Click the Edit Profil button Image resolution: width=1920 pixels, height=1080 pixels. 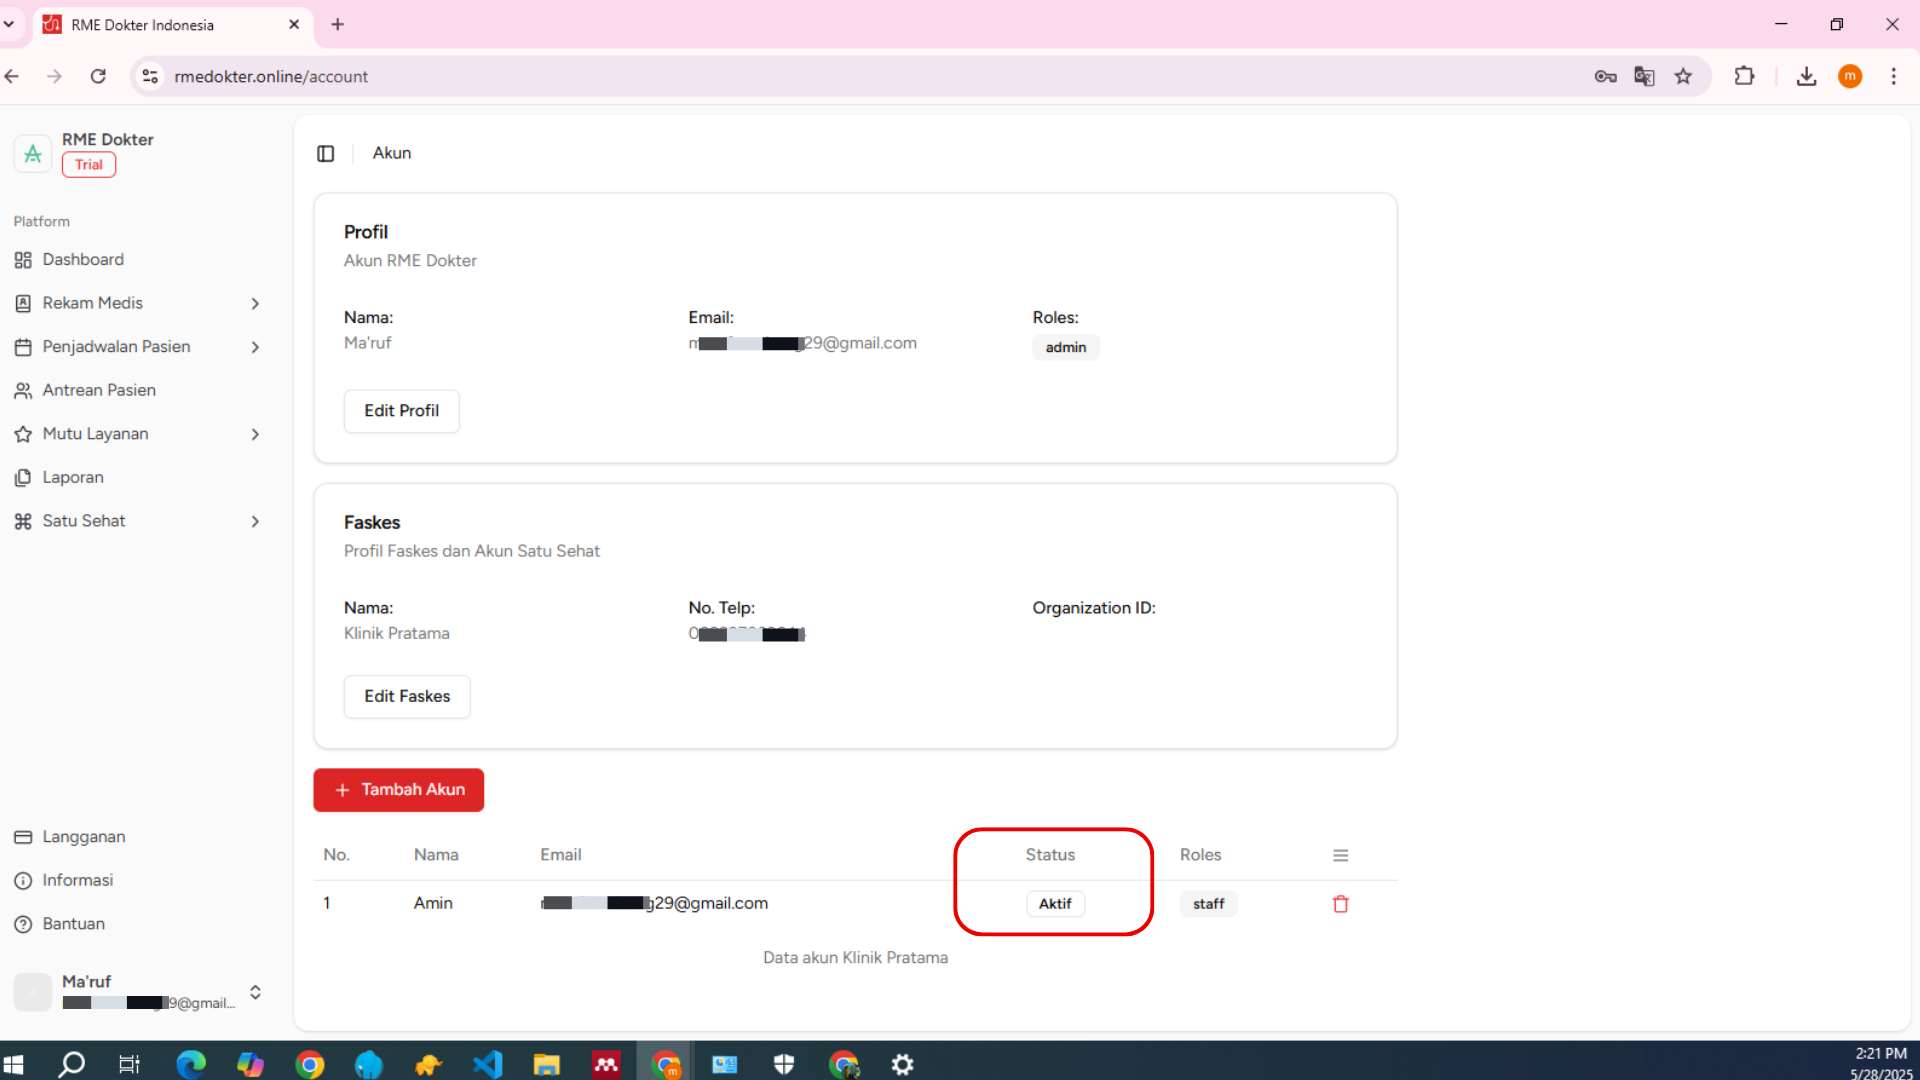(401, 411)
